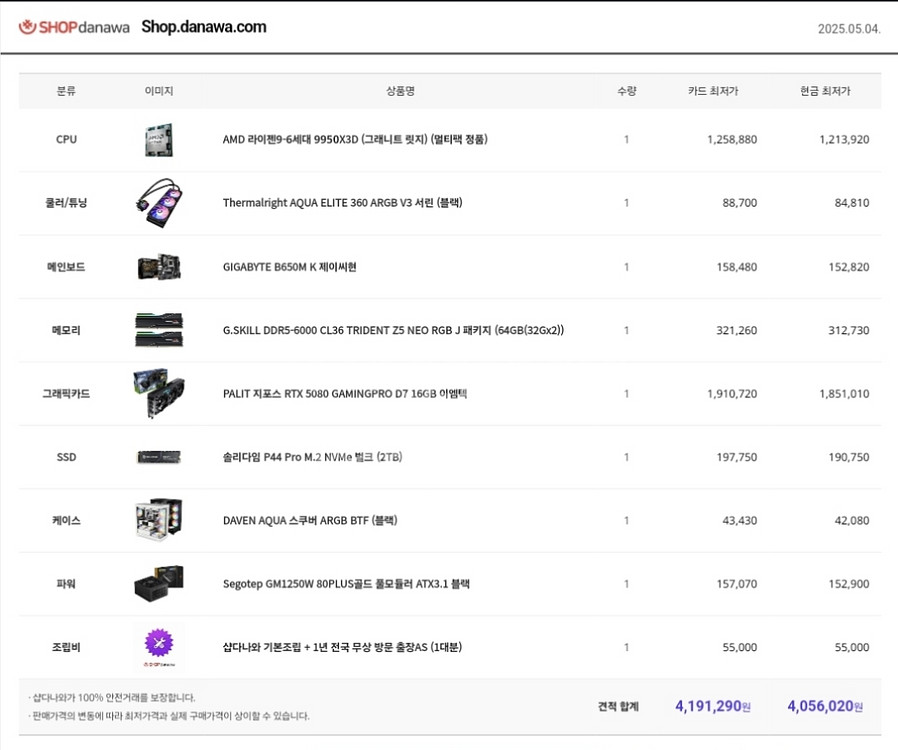Click the card price 1,910,720
This screenshot has height=750, width=898.
tap(732, 394)
